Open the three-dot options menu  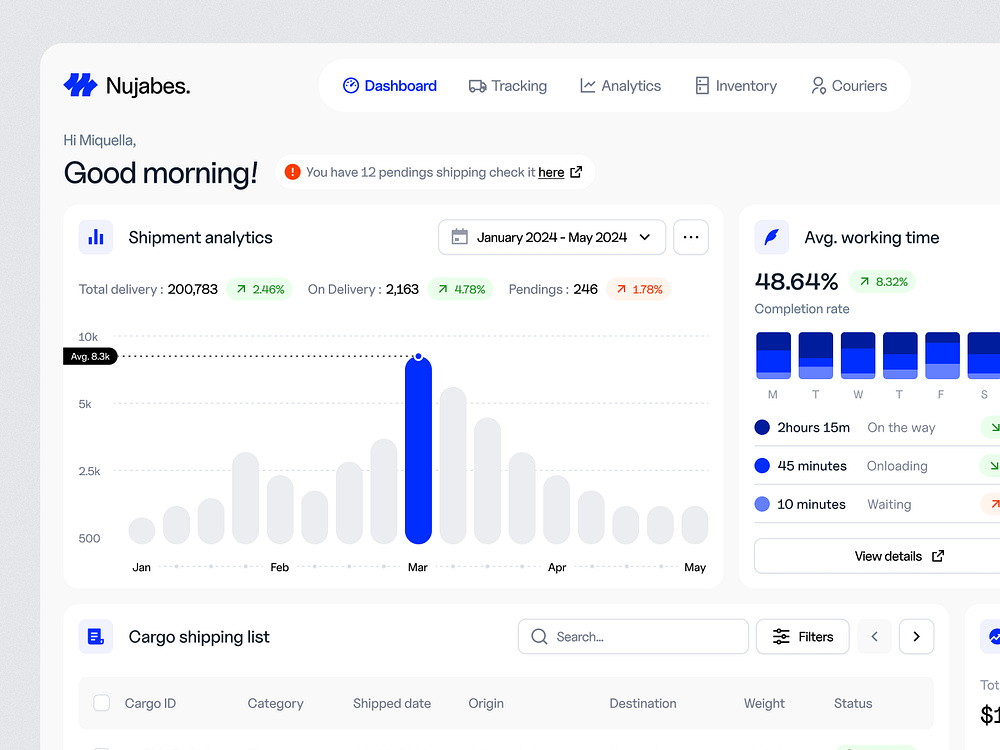pyautogui.click(x=691, y=237)
